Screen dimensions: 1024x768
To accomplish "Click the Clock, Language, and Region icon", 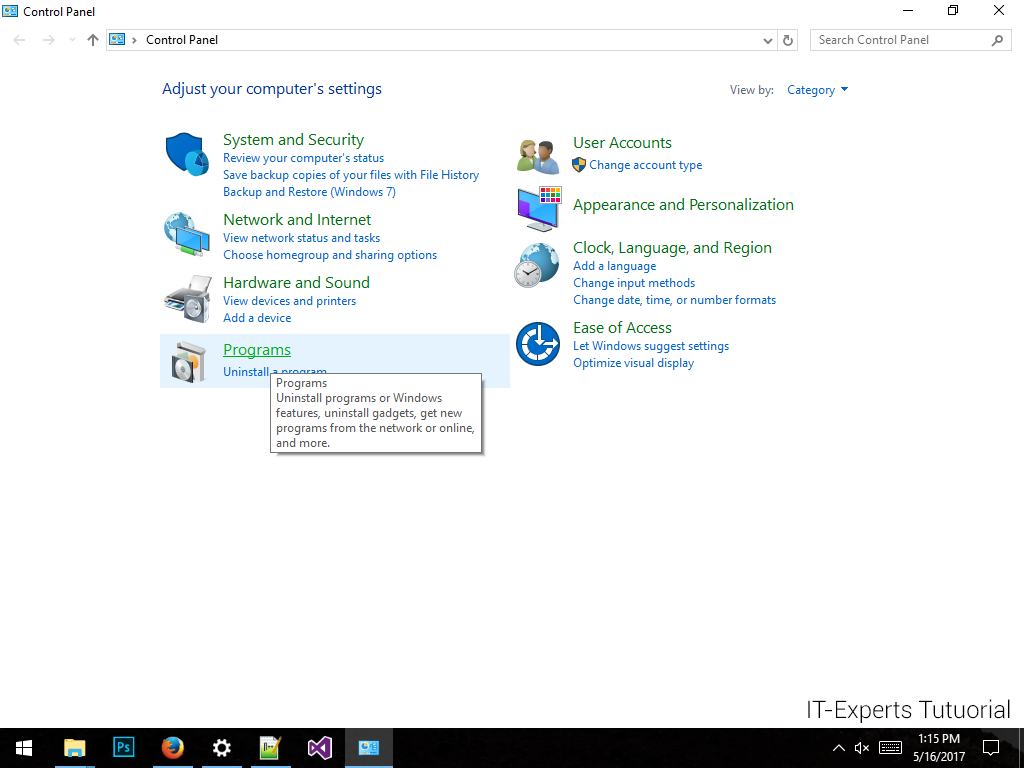I will click(x=538, y=265).
